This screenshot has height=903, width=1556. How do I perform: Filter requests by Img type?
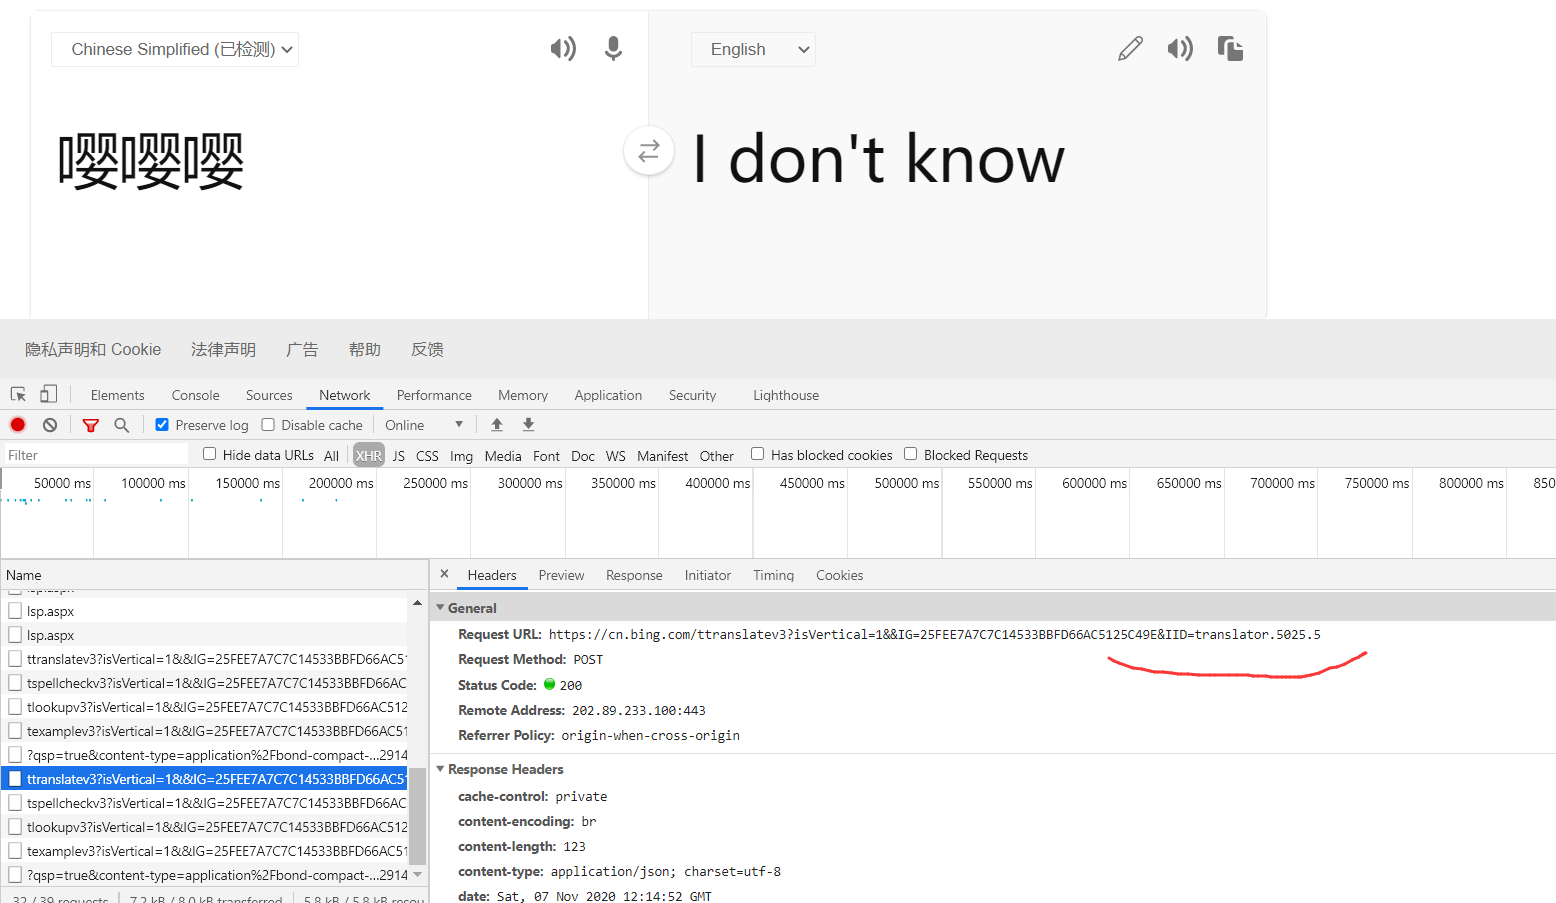tap(461, 455)
